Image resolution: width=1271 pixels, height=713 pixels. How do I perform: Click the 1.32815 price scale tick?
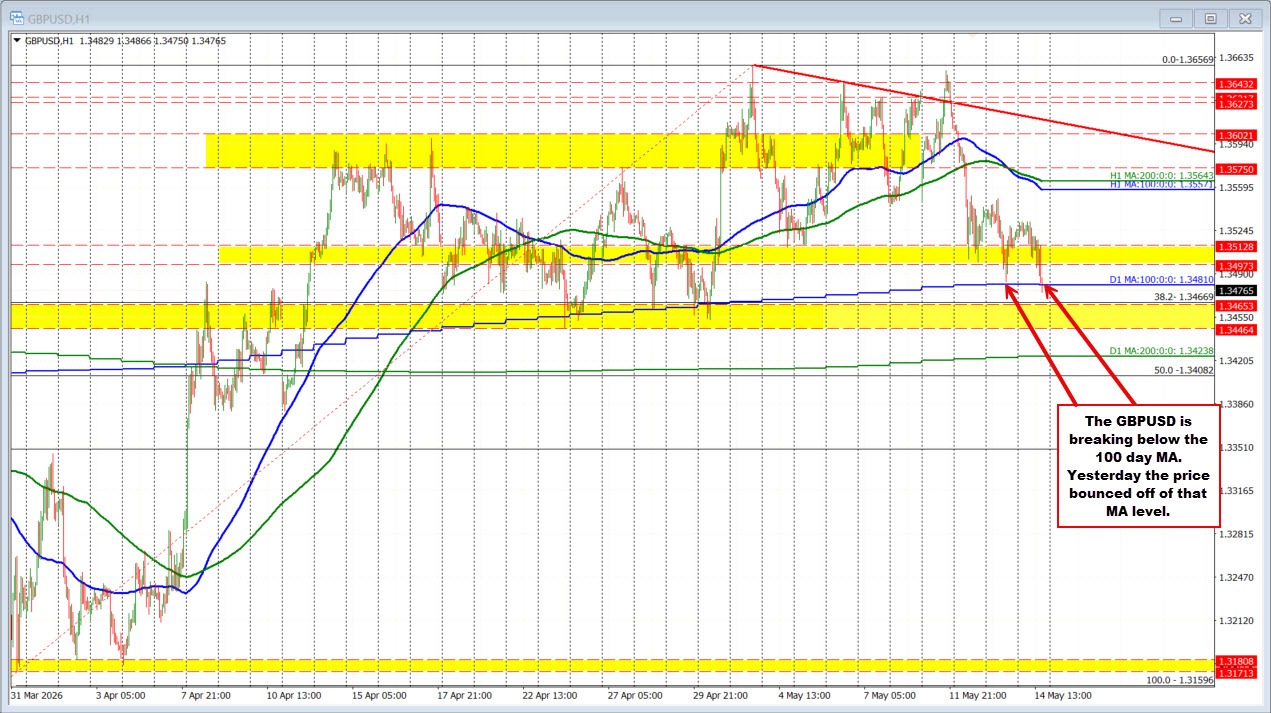(1236, 534)
